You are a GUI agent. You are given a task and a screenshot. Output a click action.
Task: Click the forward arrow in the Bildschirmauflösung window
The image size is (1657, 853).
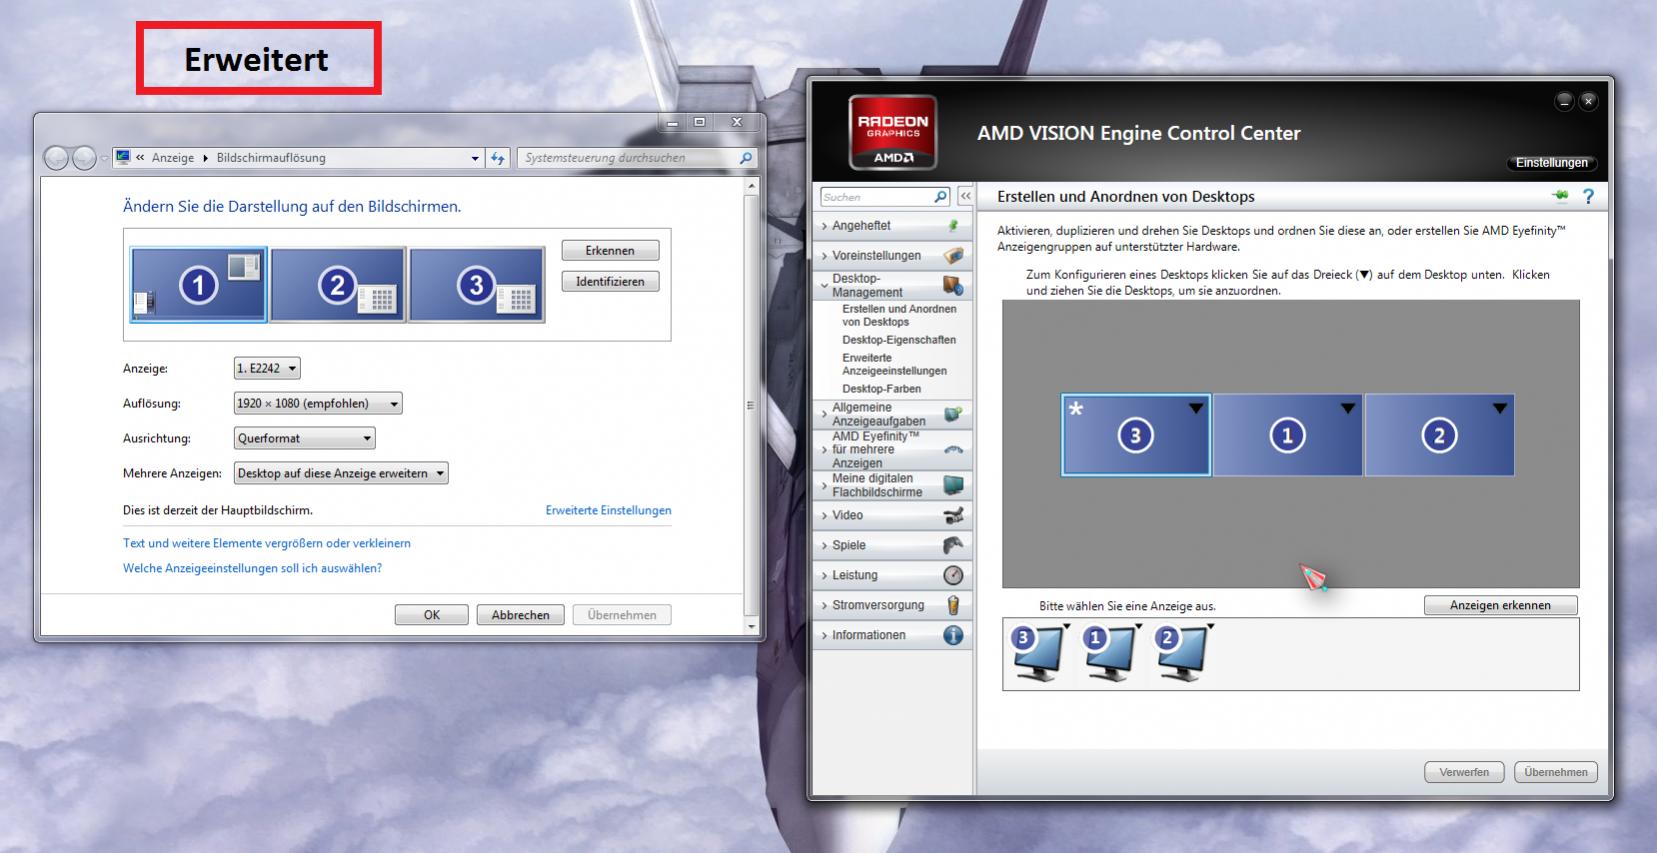point(84,158)
